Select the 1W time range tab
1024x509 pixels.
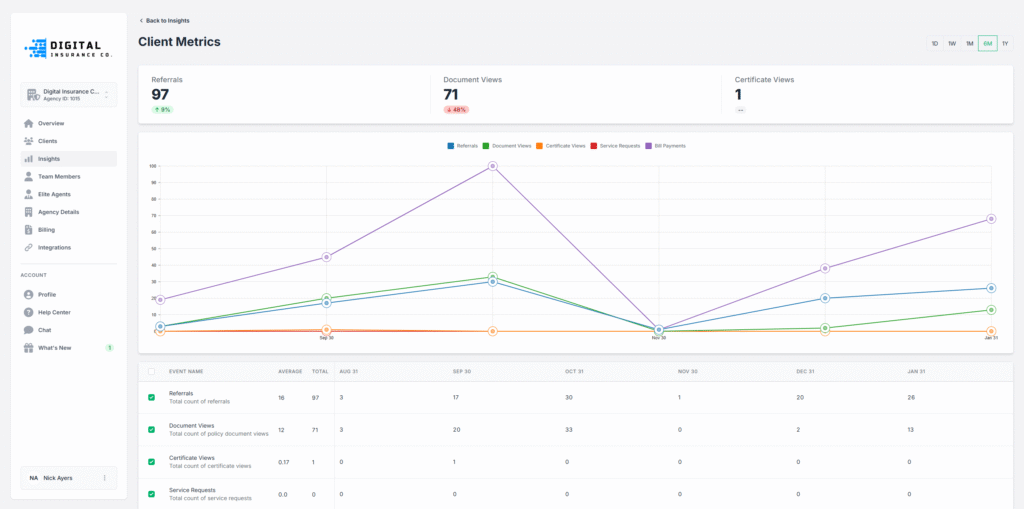pos(952,44)
